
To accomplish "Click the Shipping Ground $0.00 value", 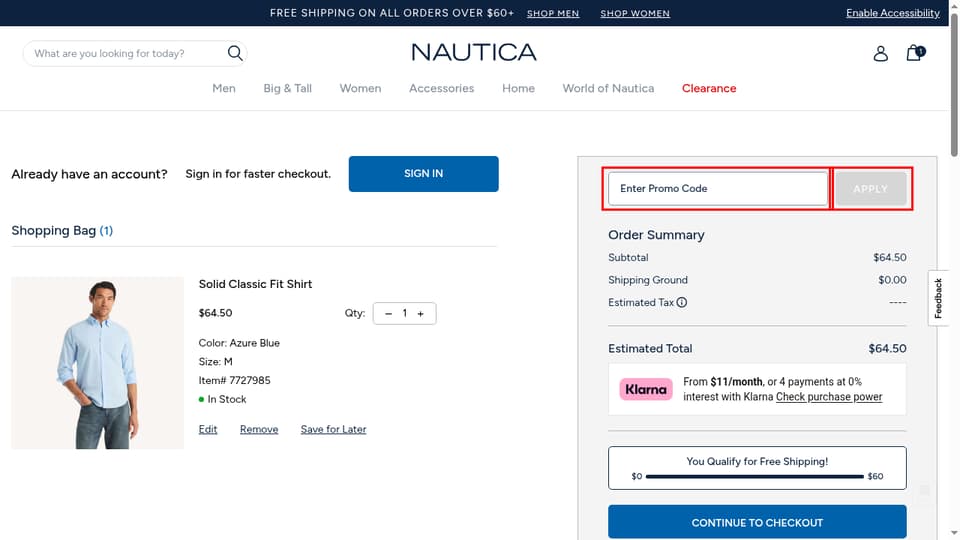I will tap(892, 280).
